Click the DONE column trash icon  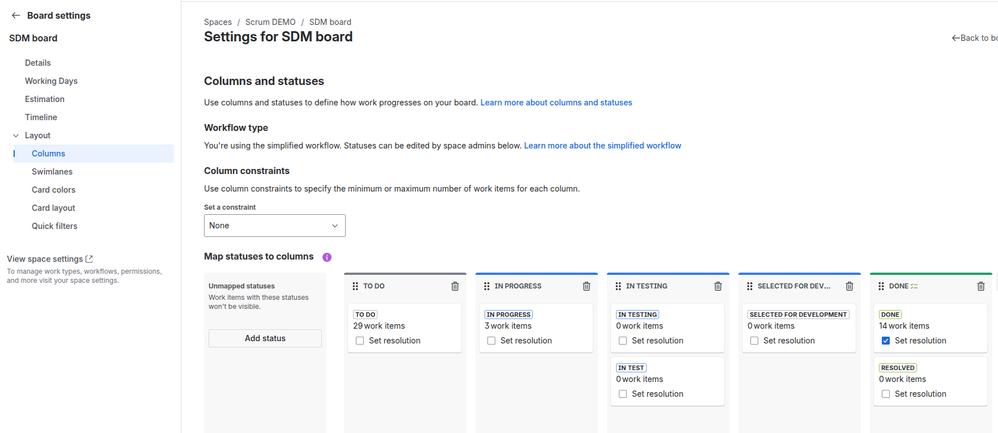click(981, 286)
